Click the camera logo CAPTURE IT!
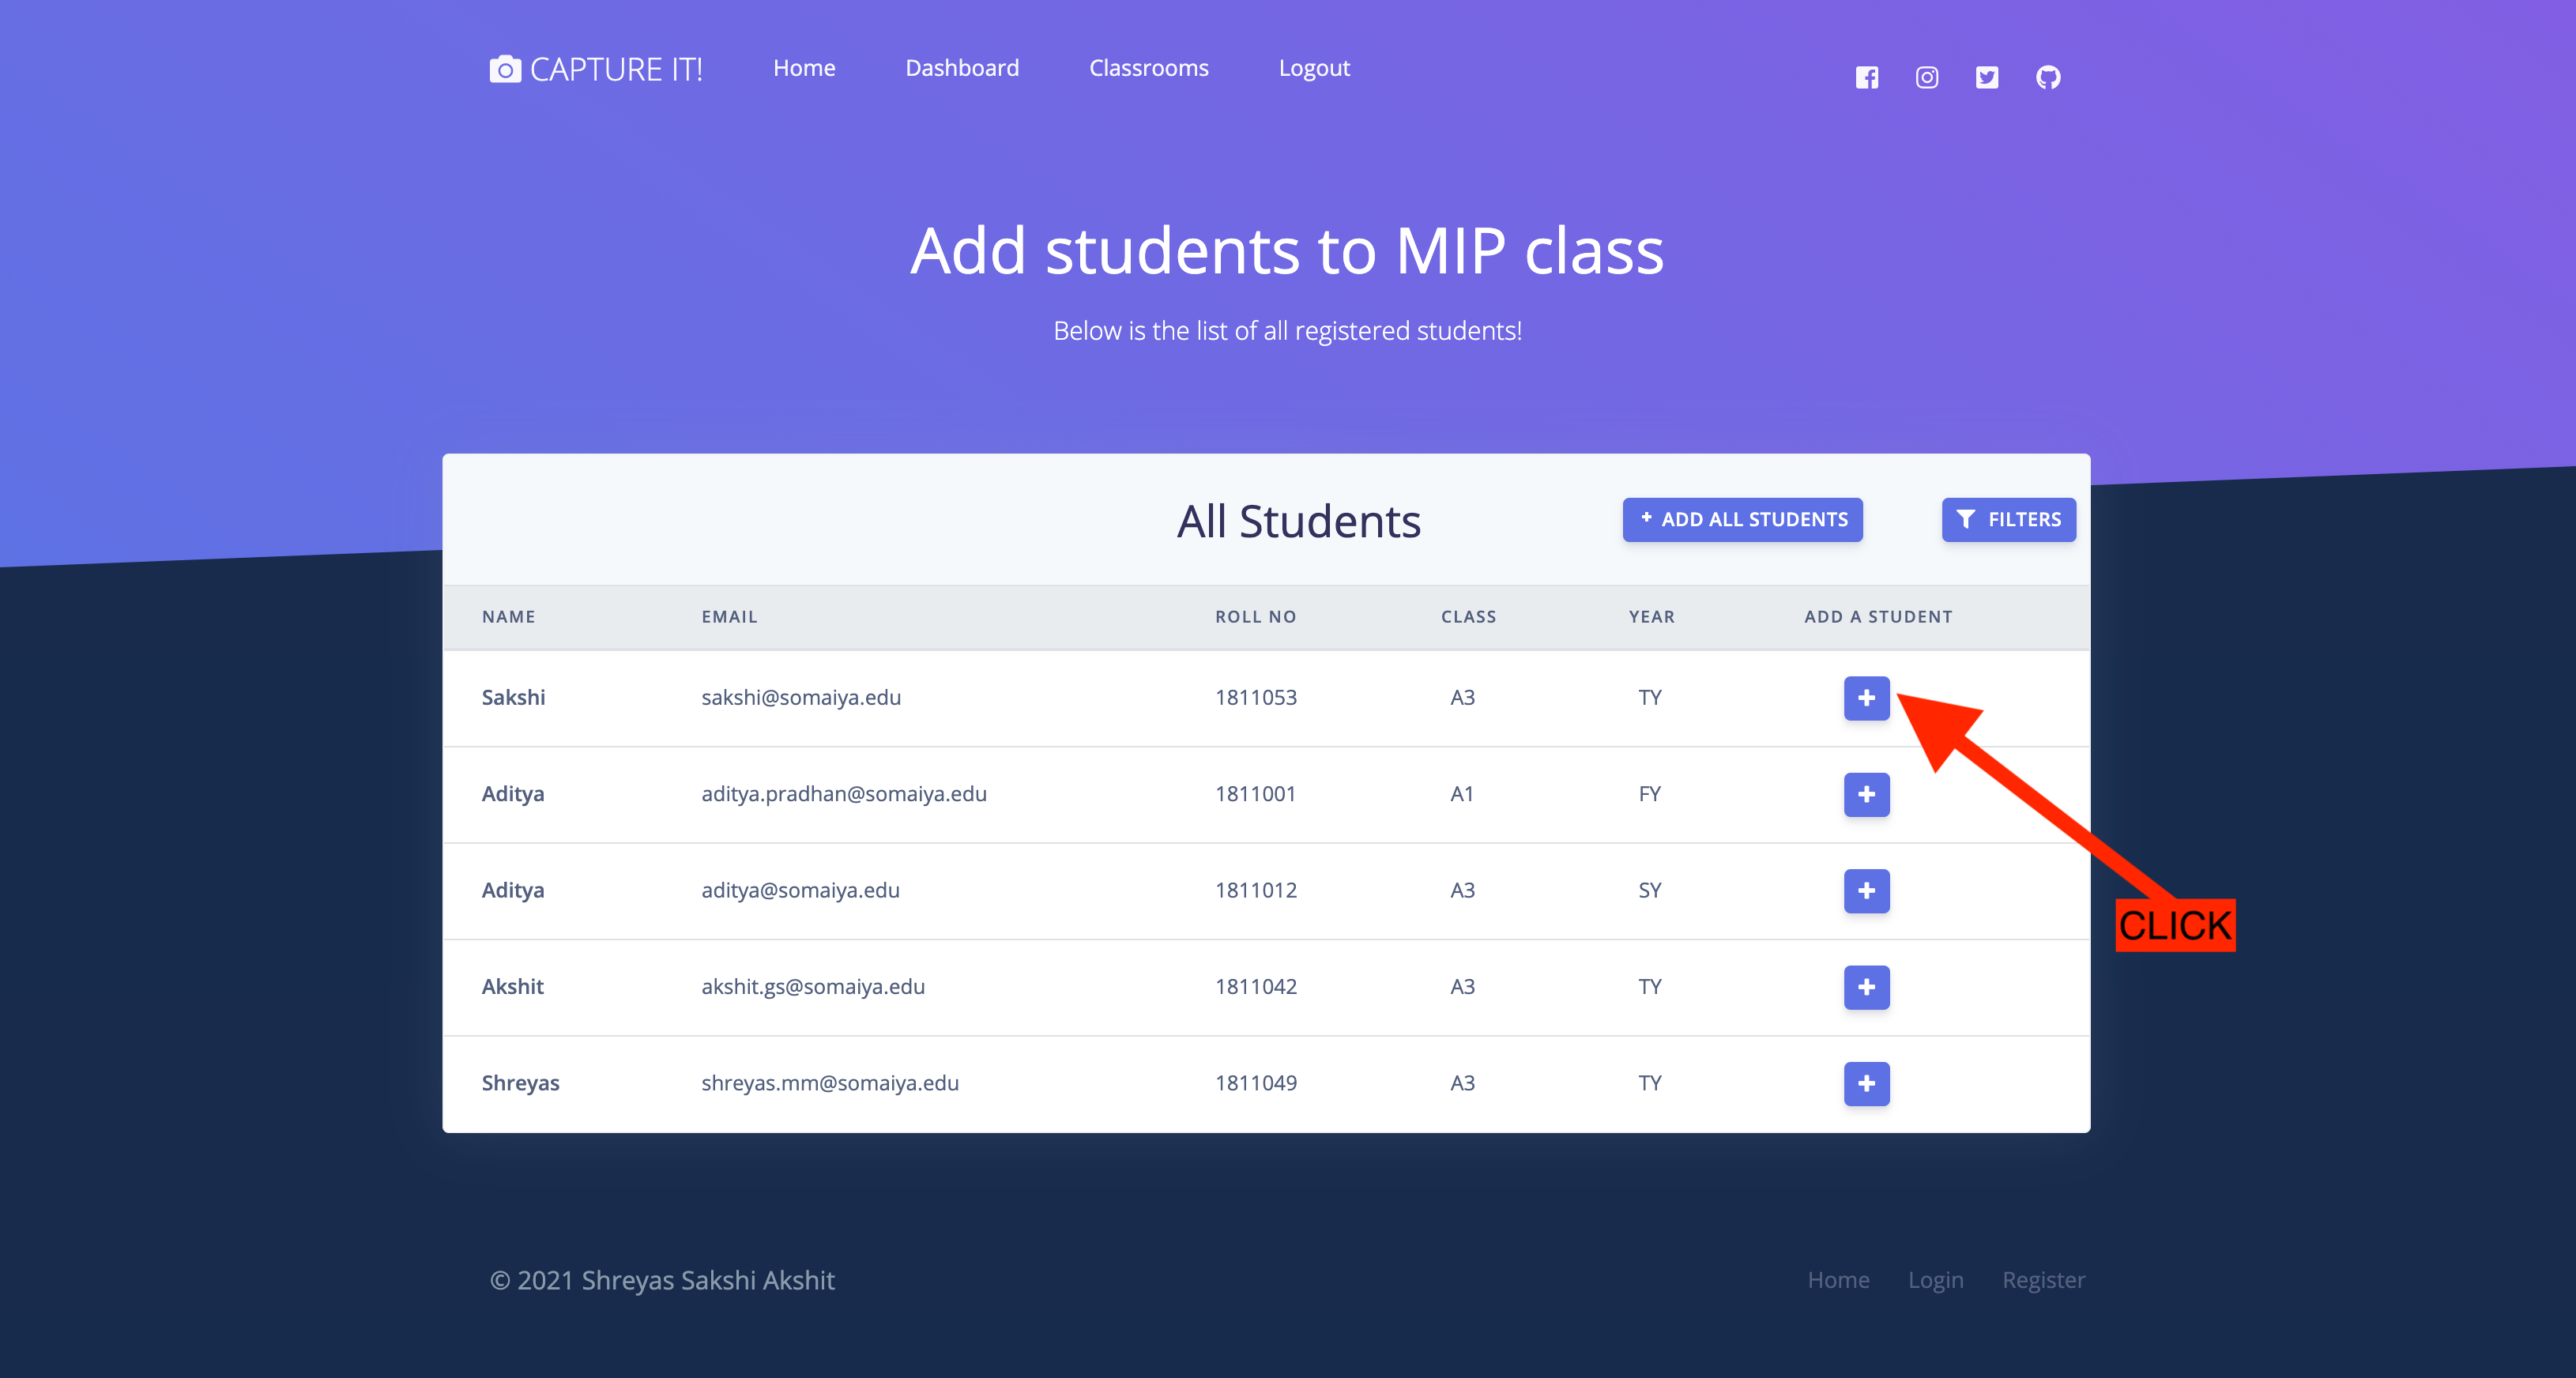 pyautogui.click(x=596, y=69)
